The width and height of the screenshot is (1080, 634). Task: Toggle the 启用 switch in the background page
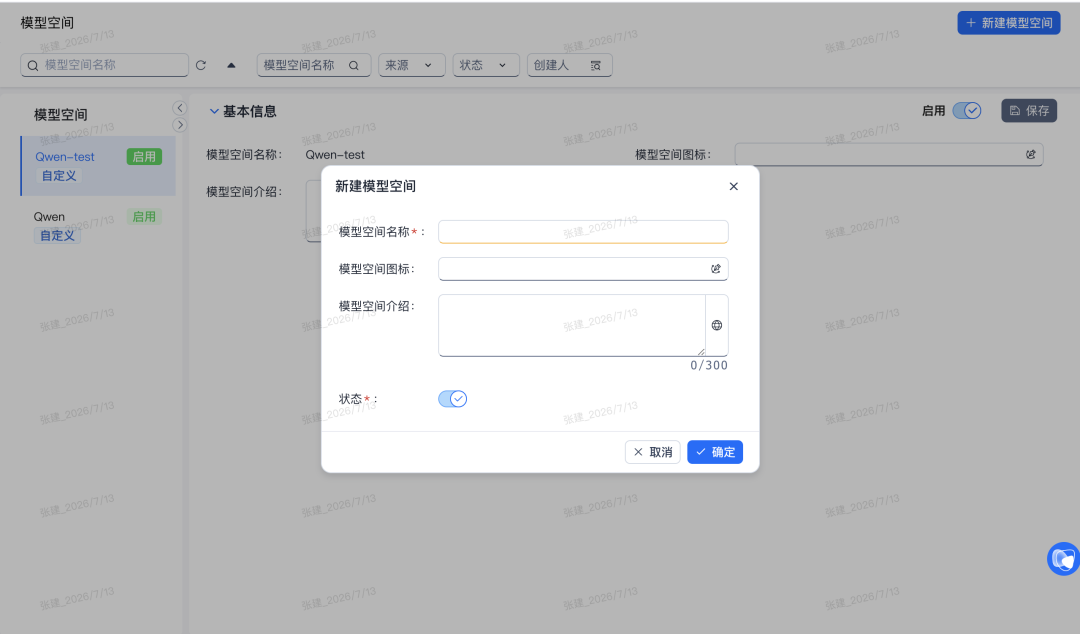coord(967,110)
